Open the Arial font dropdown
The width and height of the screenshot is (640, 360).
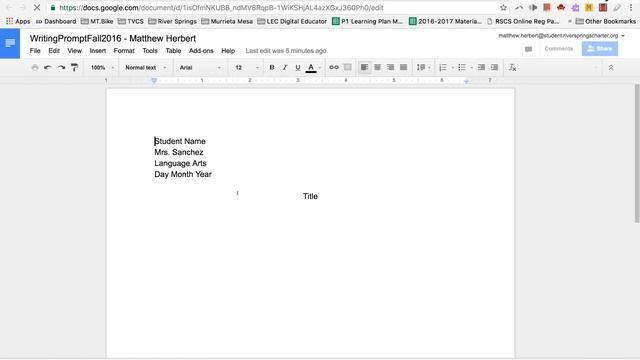200,68
